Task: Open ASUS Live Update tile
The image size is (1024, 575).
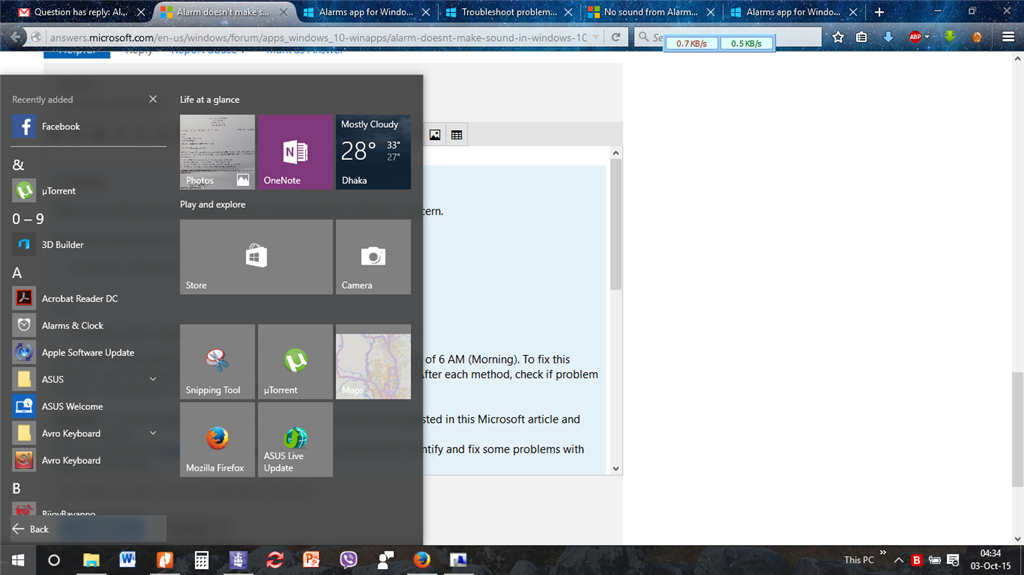Action: pos(295,439)
